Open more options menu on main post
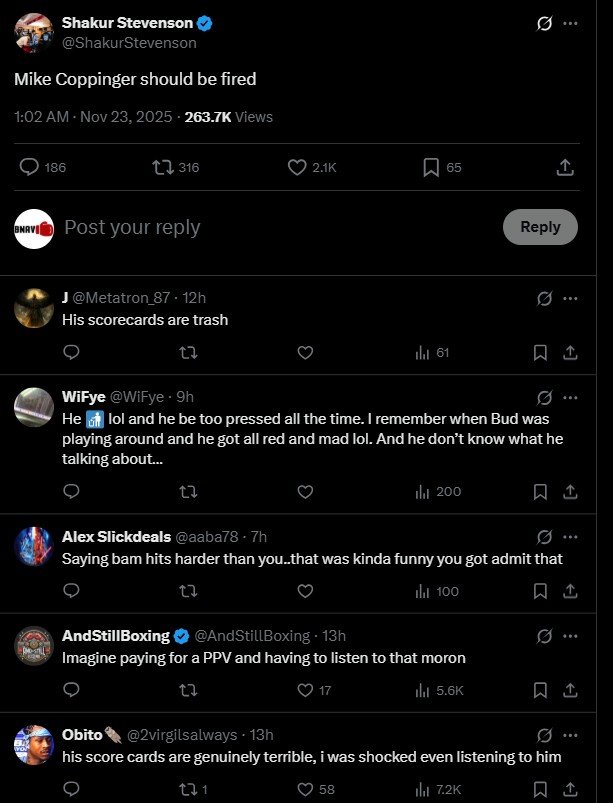Image resolution: width=613 pixels, height=803 pixels. coord(570,23)
